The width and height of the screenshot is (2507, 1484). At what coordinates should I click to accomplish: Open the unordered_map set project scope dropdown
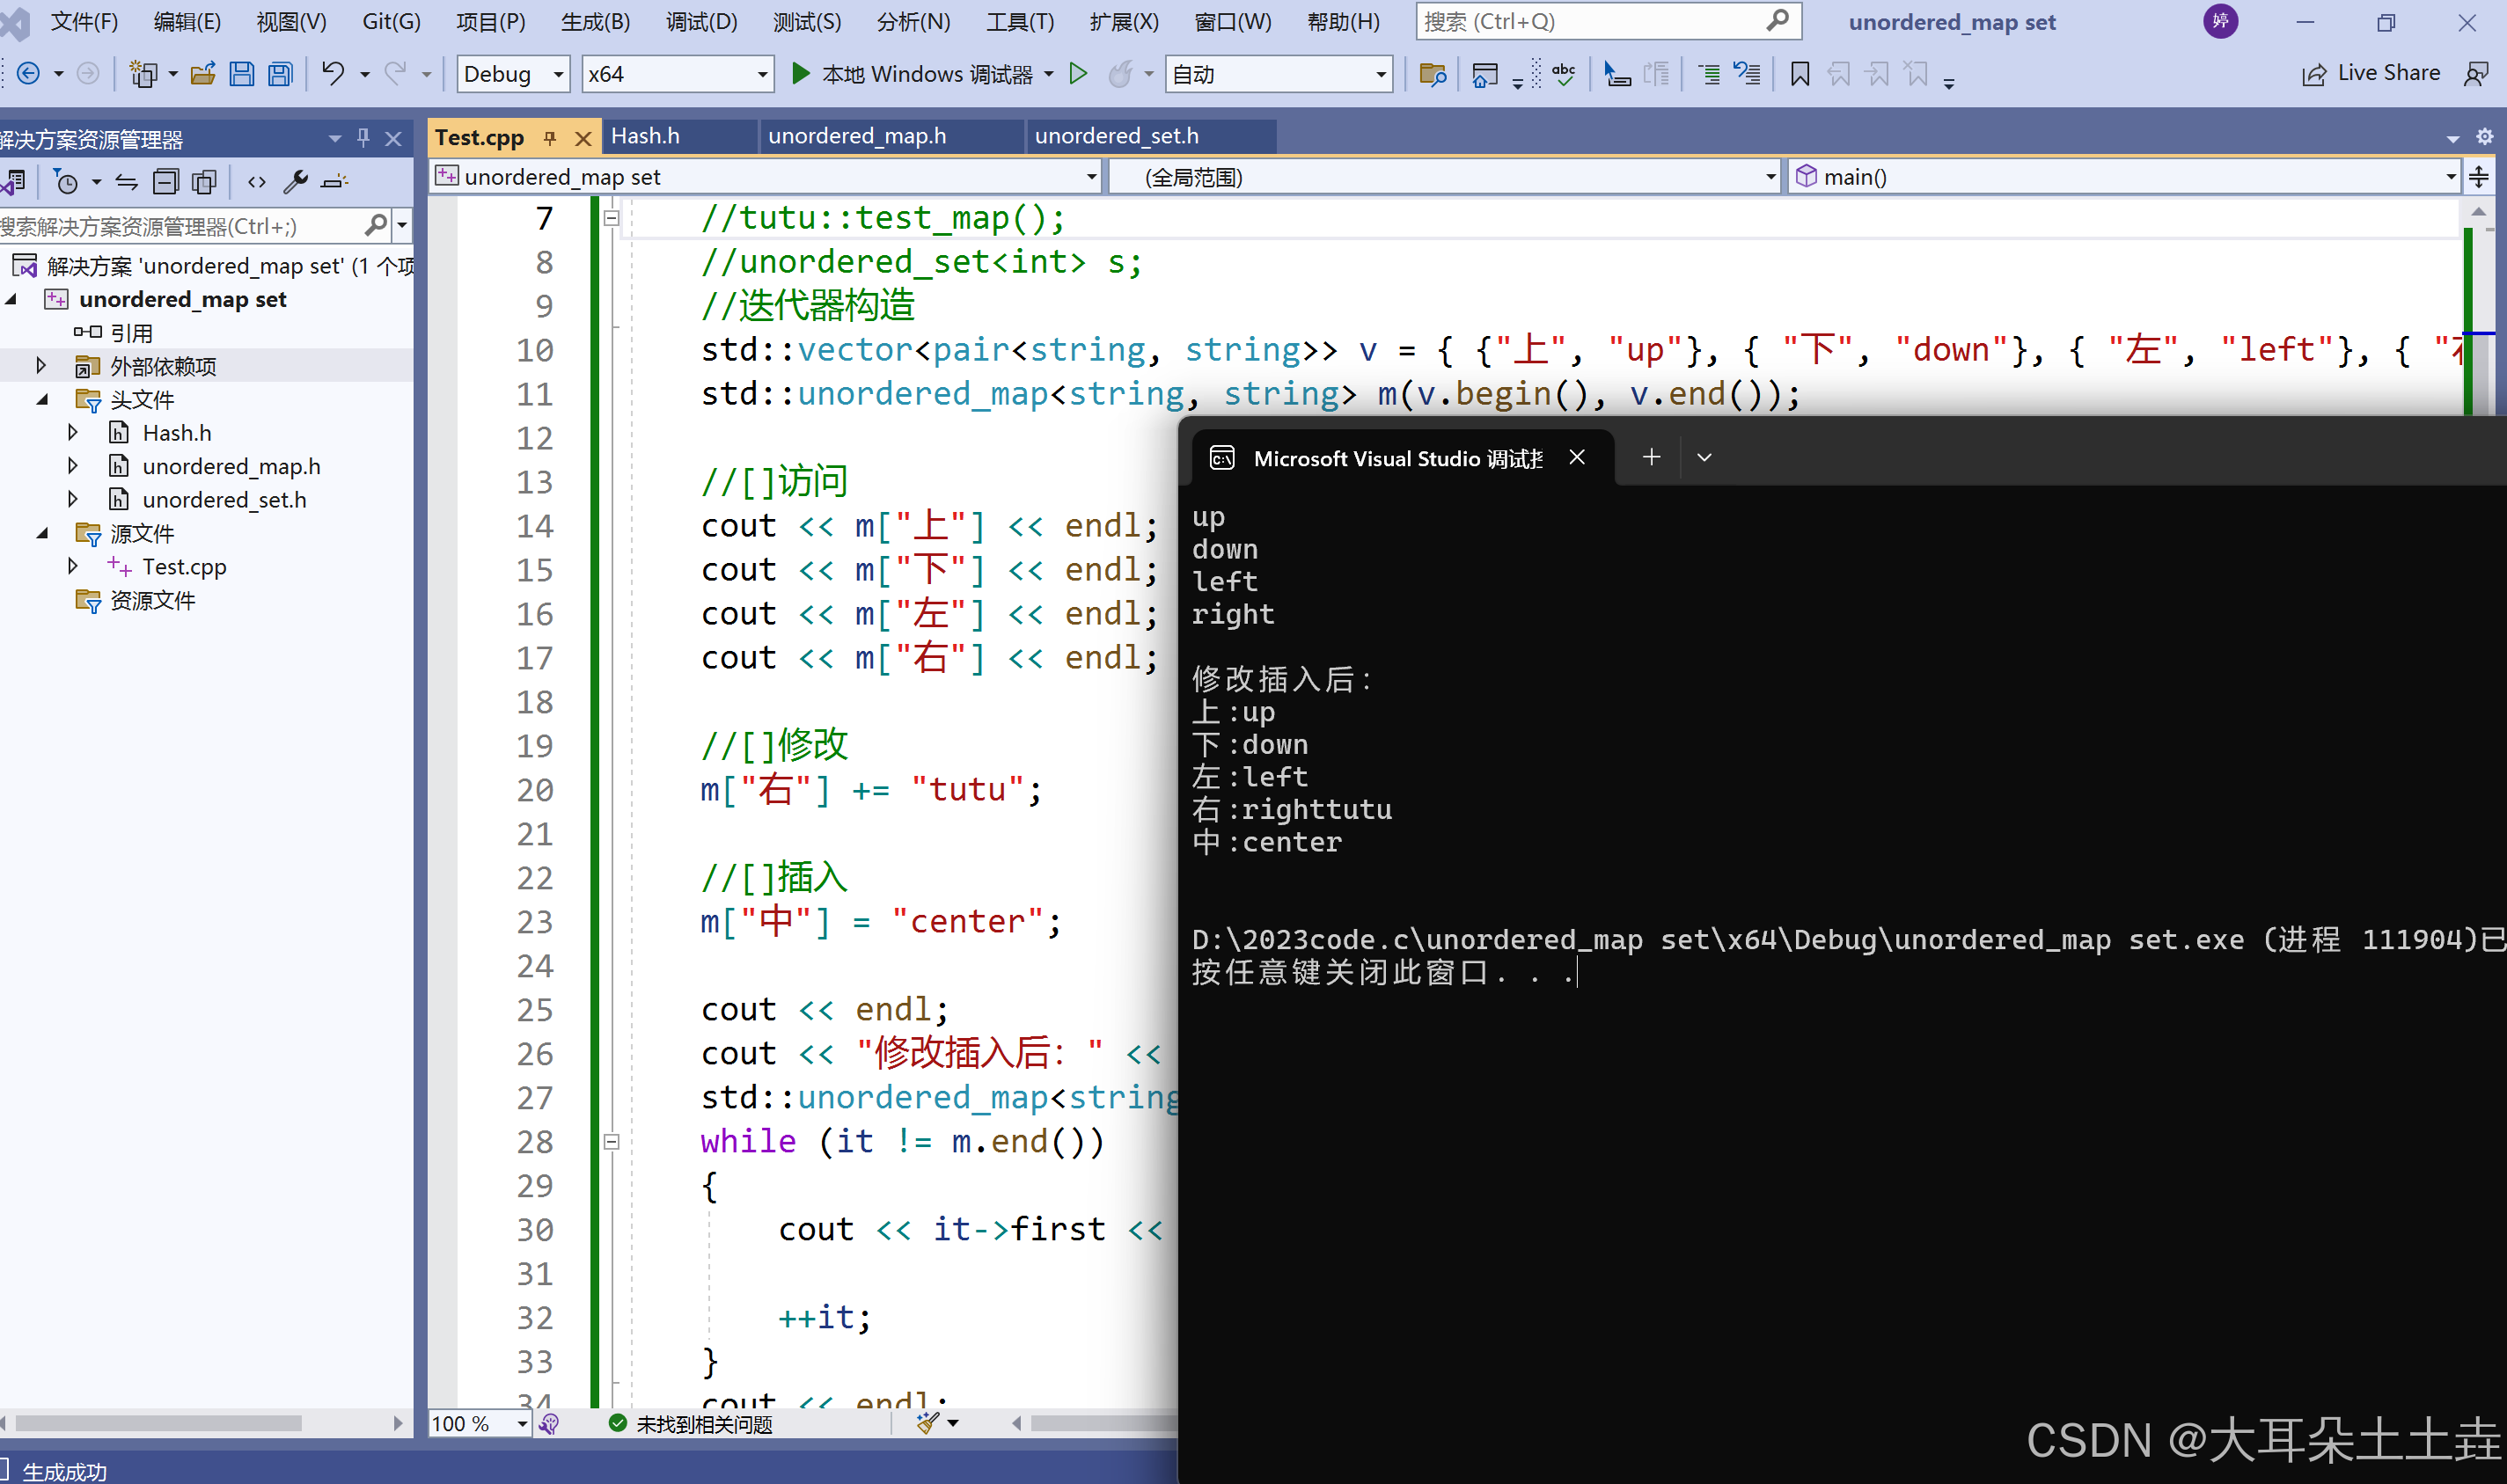(765, 177)
